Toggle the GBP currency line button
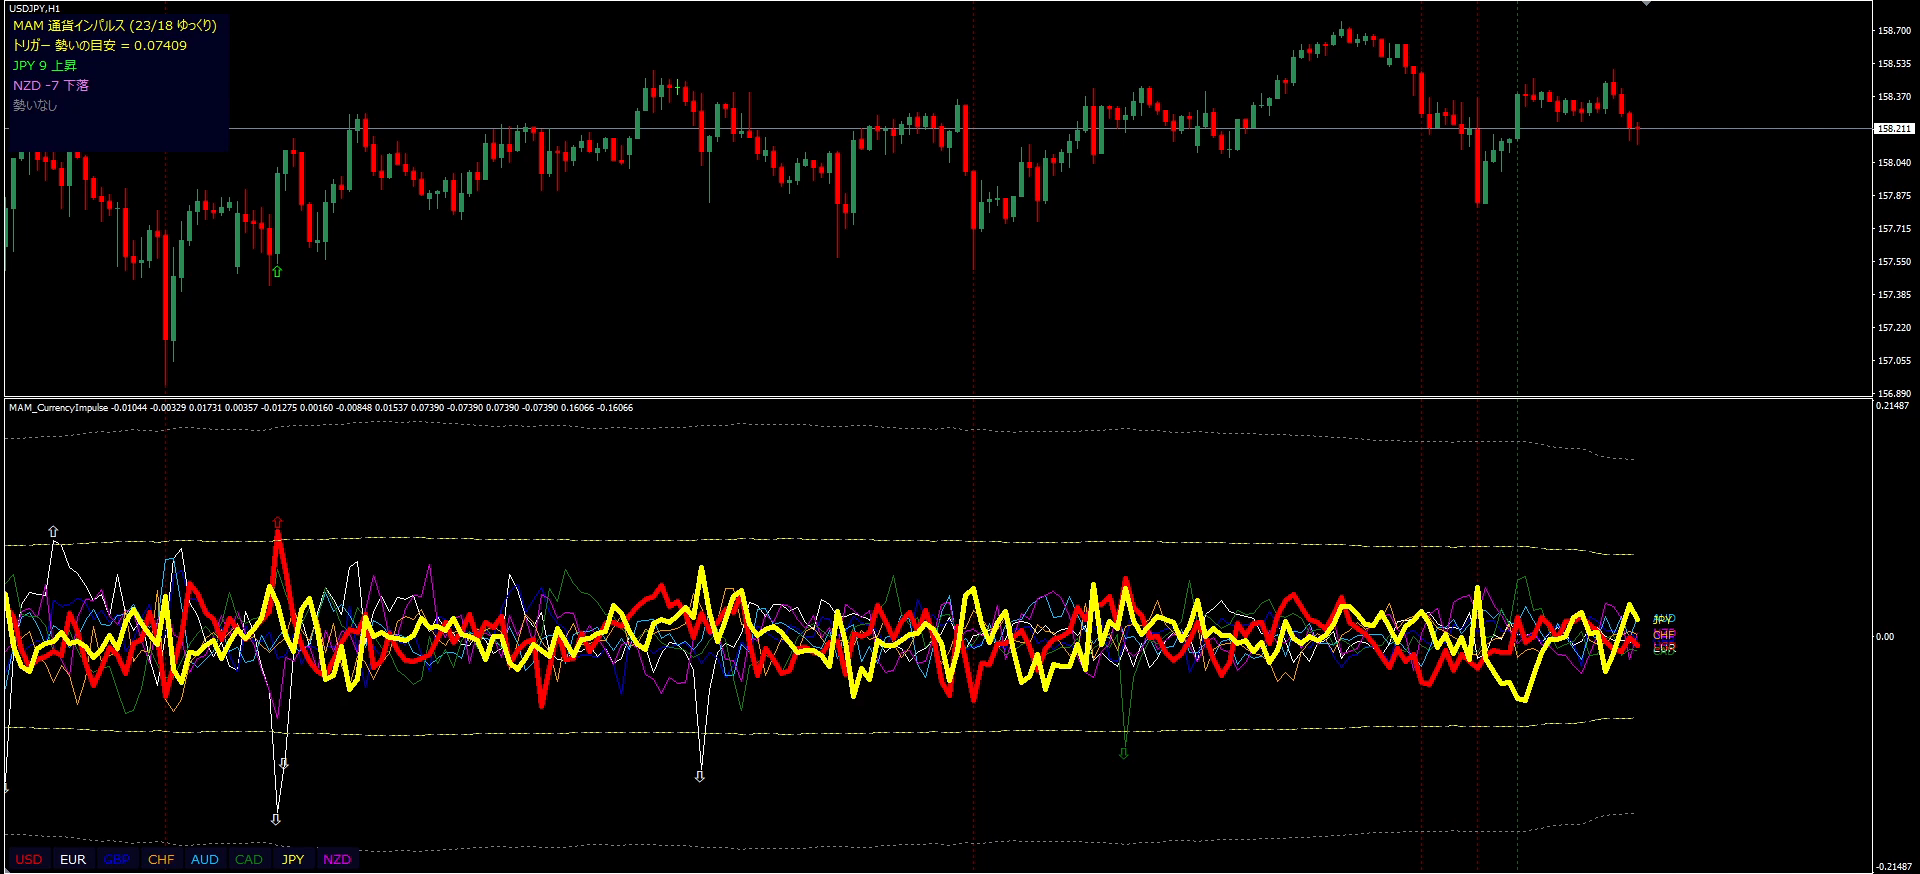The image size is (1920, 874). click(117, 859)
